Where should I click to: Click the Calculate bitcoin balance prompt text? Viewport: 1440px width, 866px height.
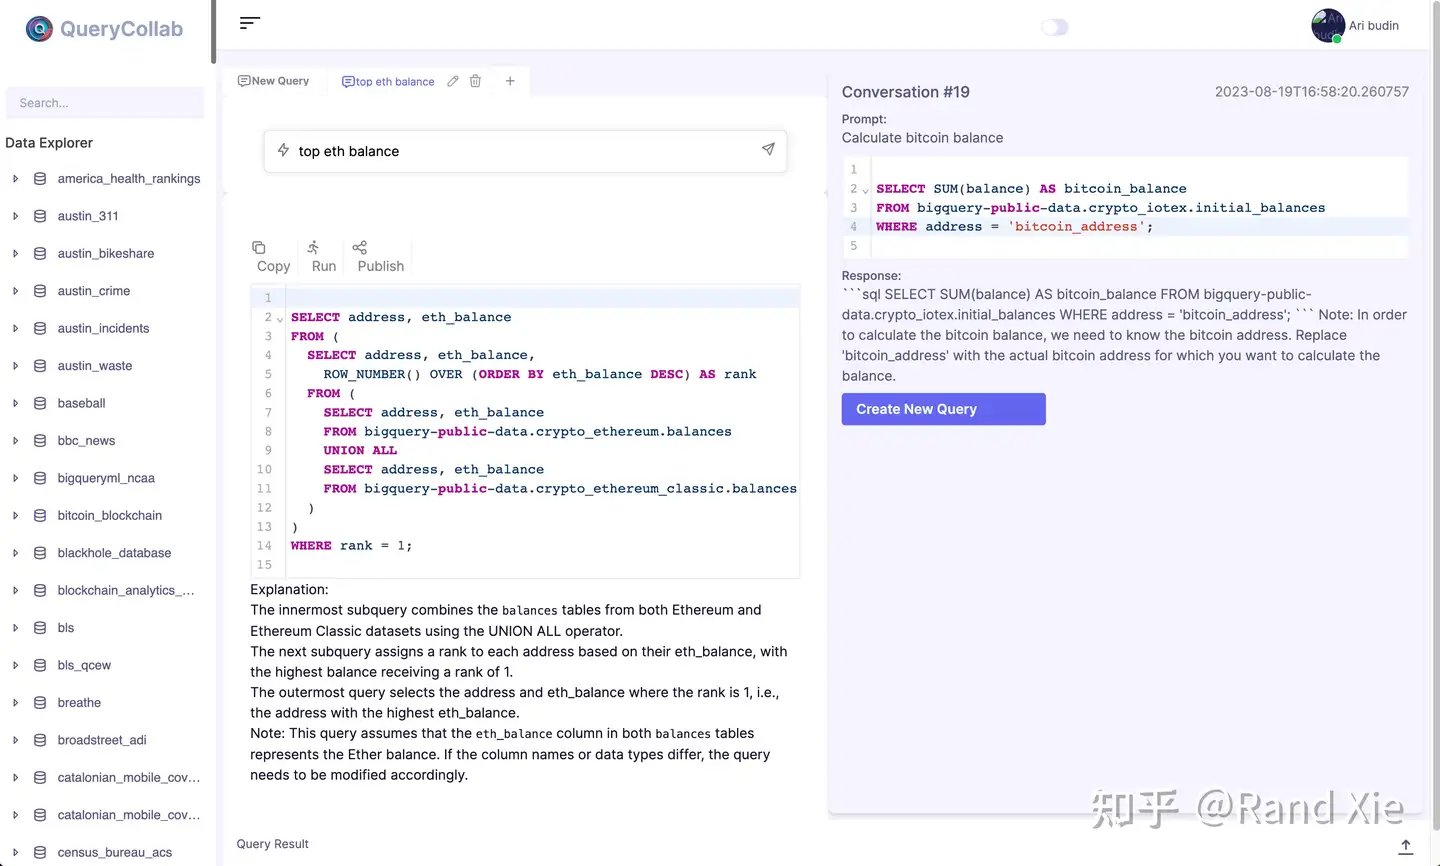(922, 138)
